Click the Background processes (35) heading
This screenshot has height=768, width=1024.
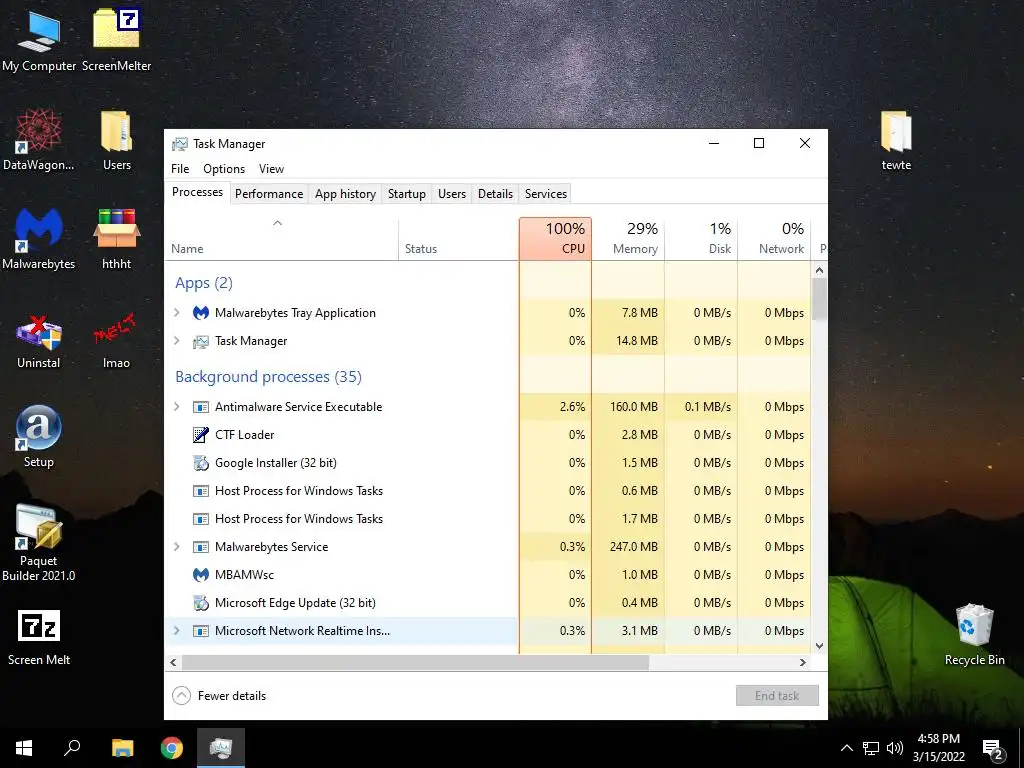(268, 377)
